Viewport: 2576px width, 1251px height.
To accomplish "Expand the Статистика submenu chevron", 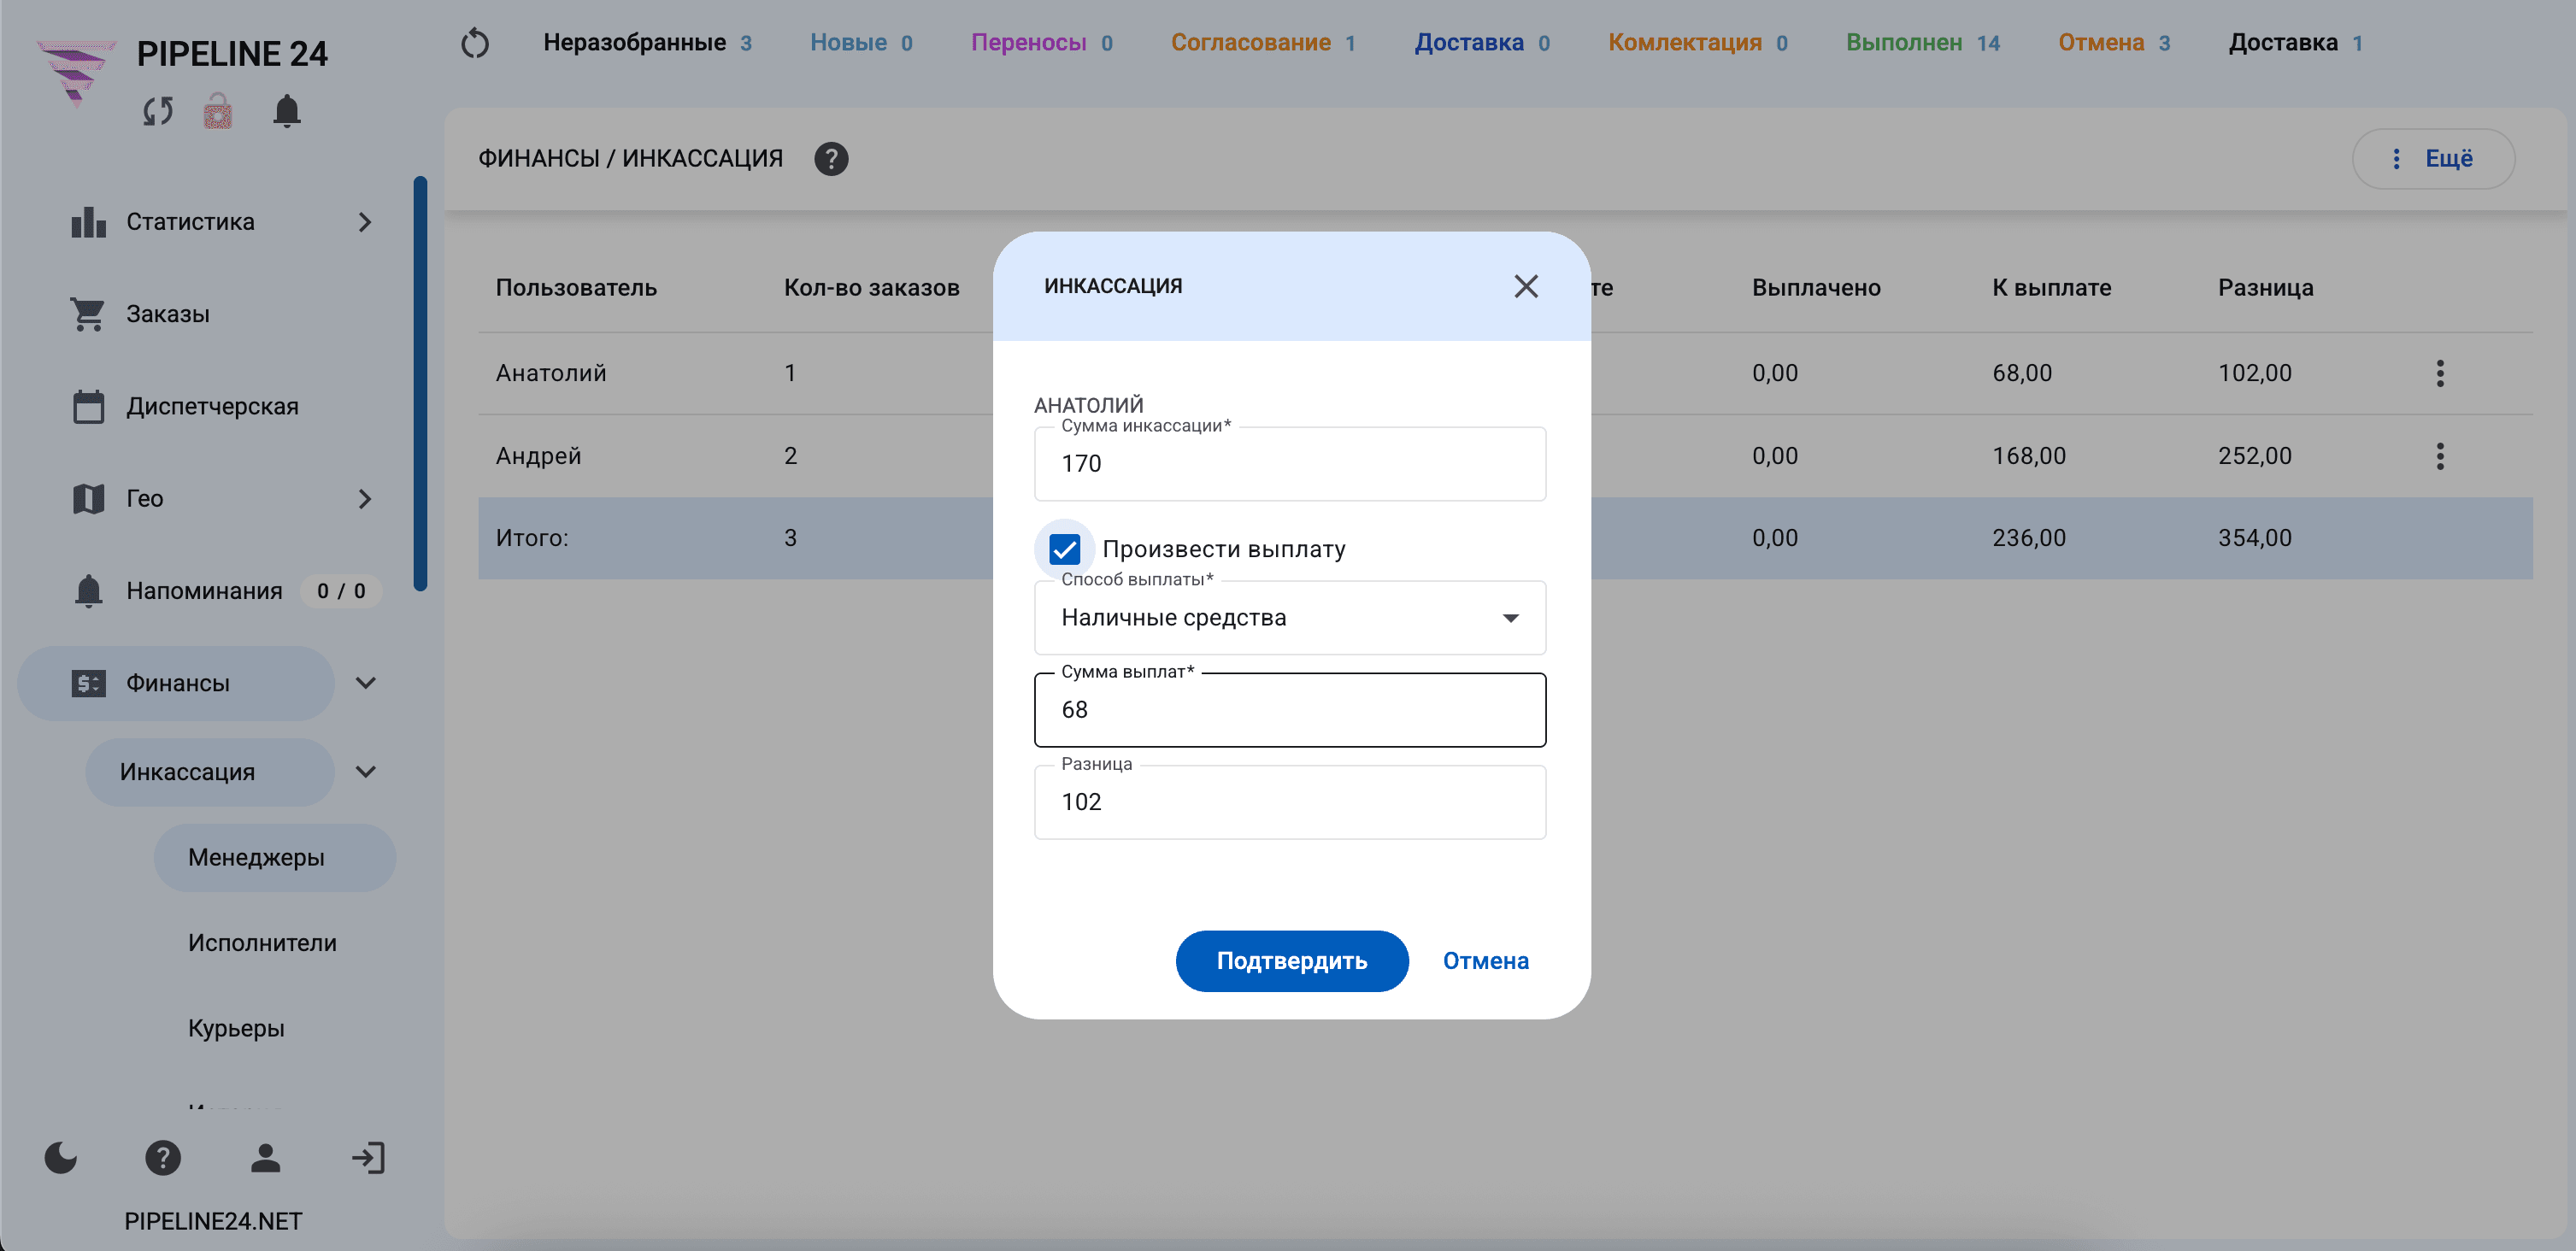I will click(x=365, y=222).
